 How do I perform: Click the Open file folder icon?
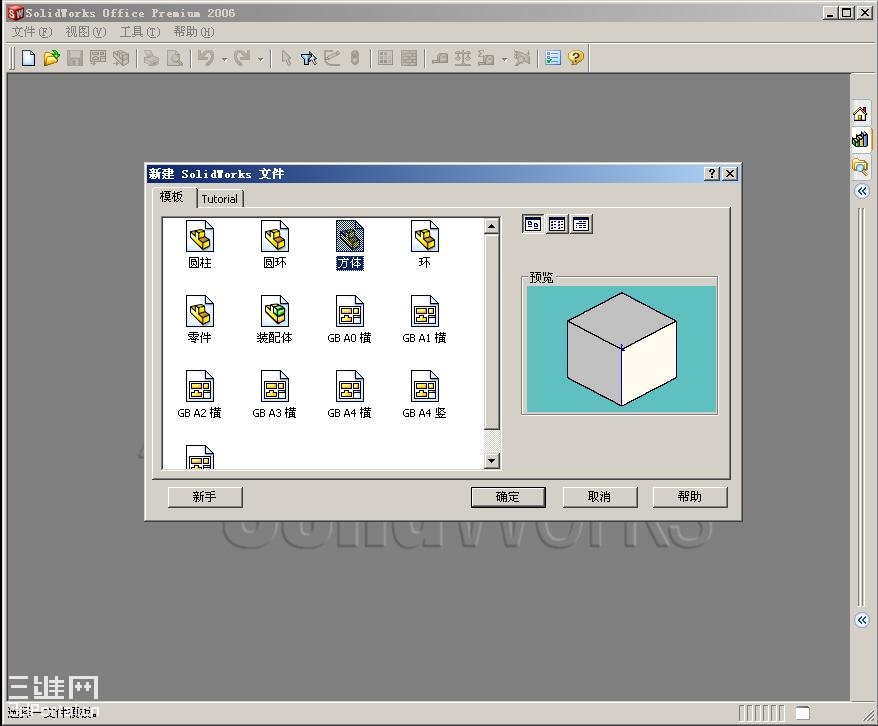[52, 58]
